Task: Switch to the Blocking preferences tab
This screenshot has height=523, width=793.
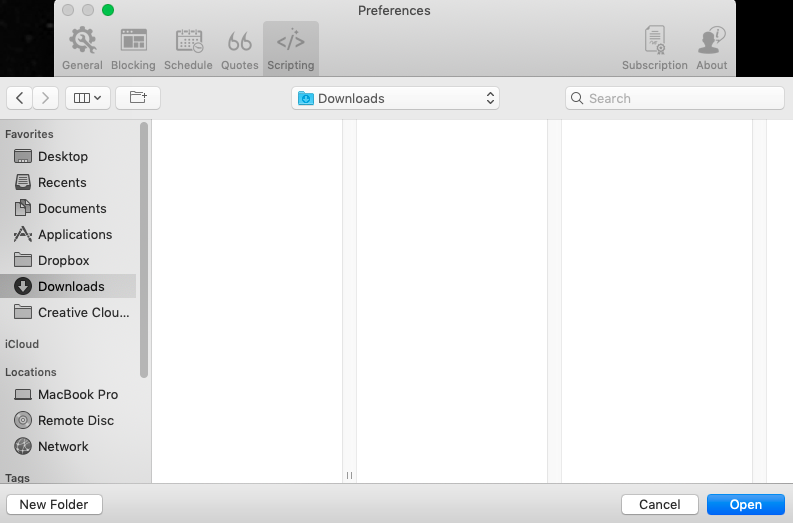Action: (x=133, y=49)
